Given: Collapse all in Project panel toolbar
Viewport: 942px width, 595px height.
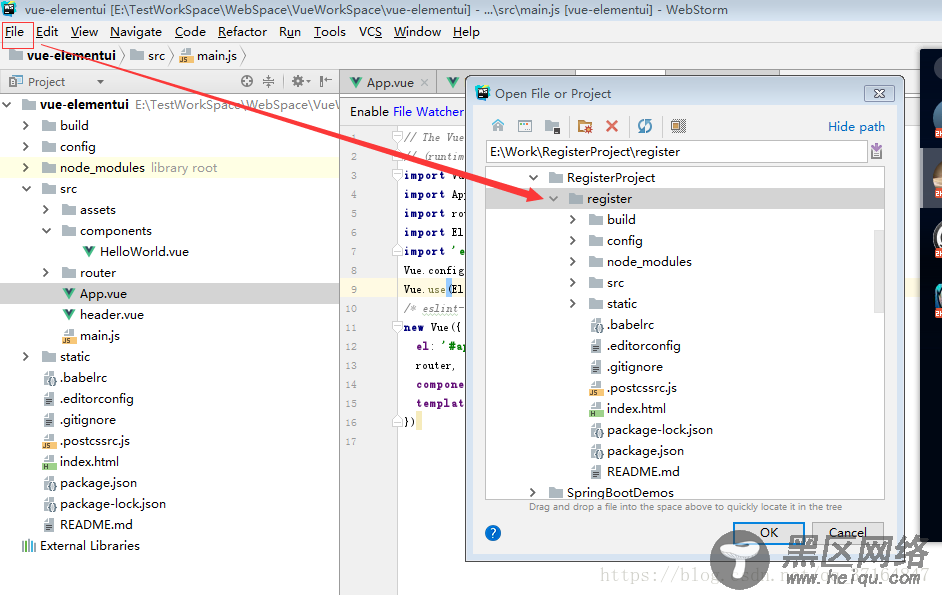Looking at the screenshot, I should click(269, 81).
